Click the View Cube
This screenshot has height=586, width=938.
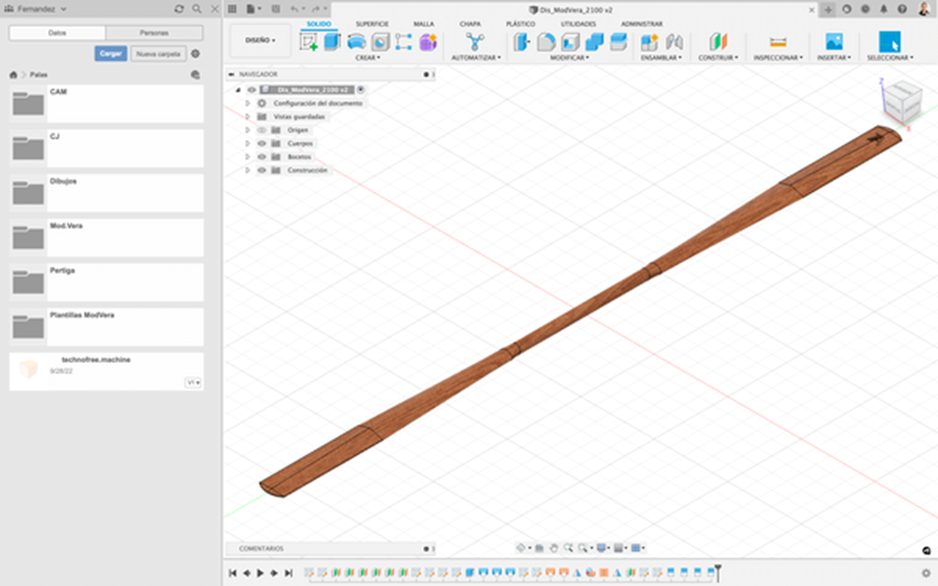click(902, 102)
